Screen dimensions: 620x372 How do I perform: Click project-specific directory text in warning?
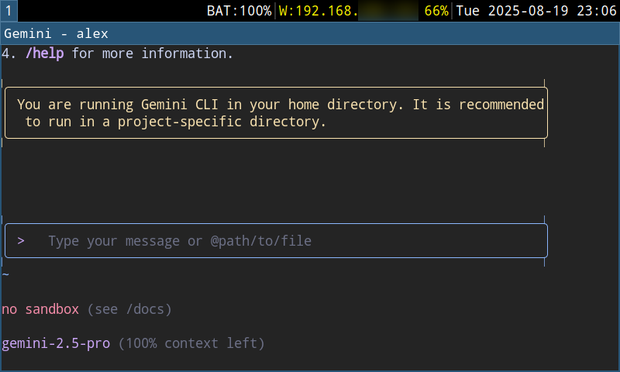pyautogui.click(x=221, y=122)
